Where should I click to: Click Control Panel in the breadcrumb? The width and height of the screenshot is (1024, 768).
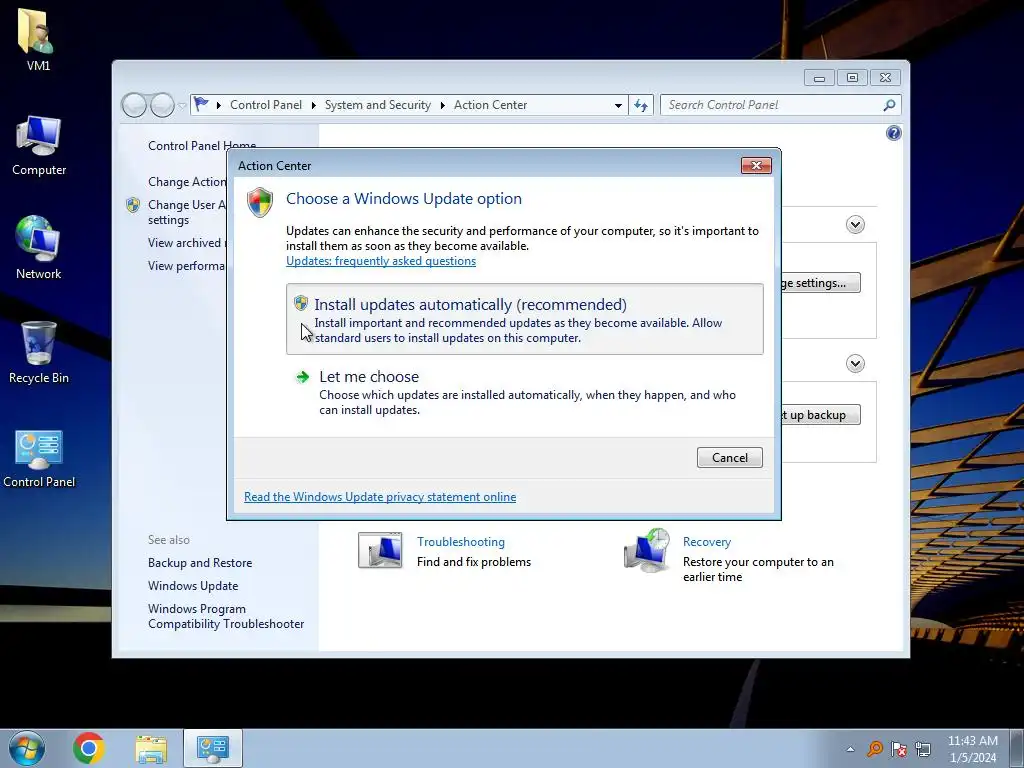pos(266,105)
